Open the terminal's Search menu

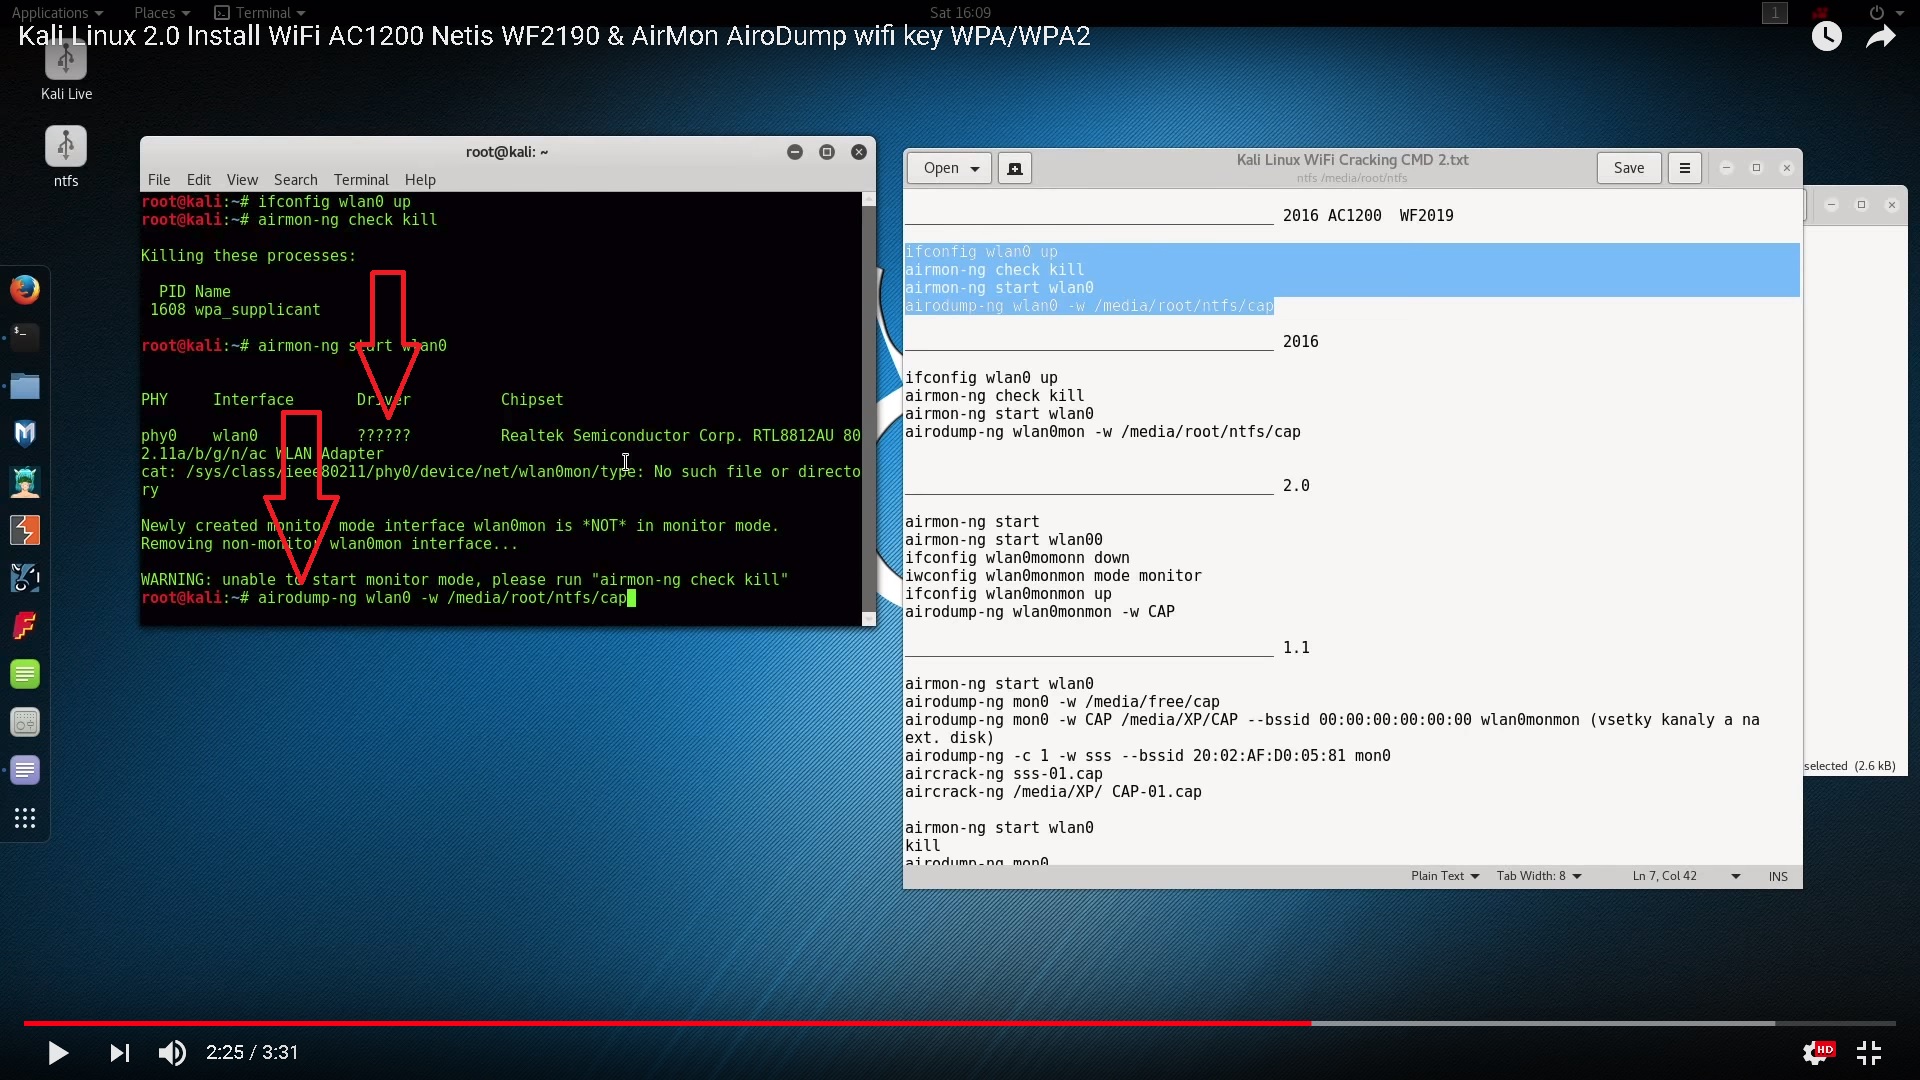click(x=295, y=180)
